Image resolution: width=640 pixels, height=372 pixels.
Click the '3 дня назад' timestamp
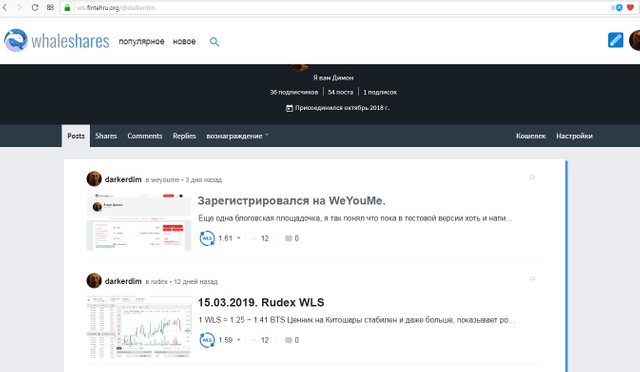point(204,180)
